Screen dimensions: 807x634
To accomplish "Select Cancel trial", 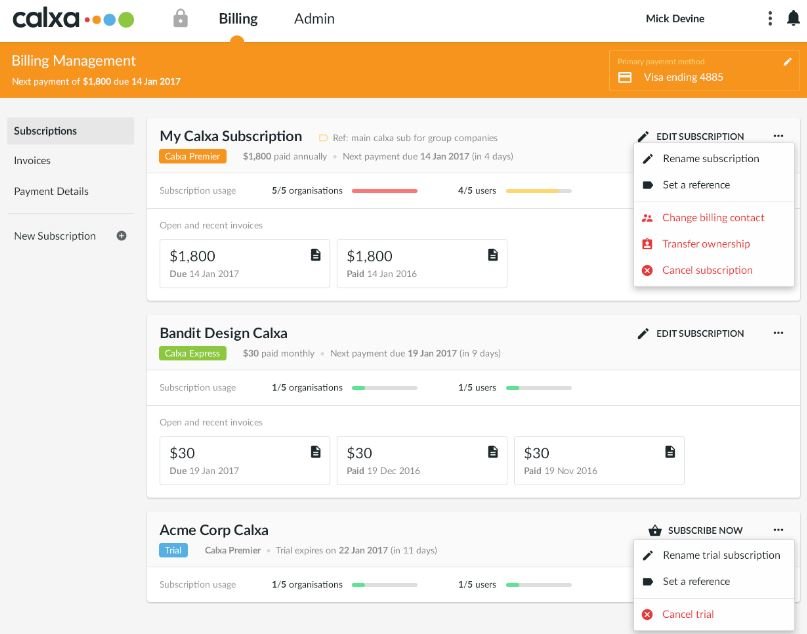I will click(x=714, y=614).
